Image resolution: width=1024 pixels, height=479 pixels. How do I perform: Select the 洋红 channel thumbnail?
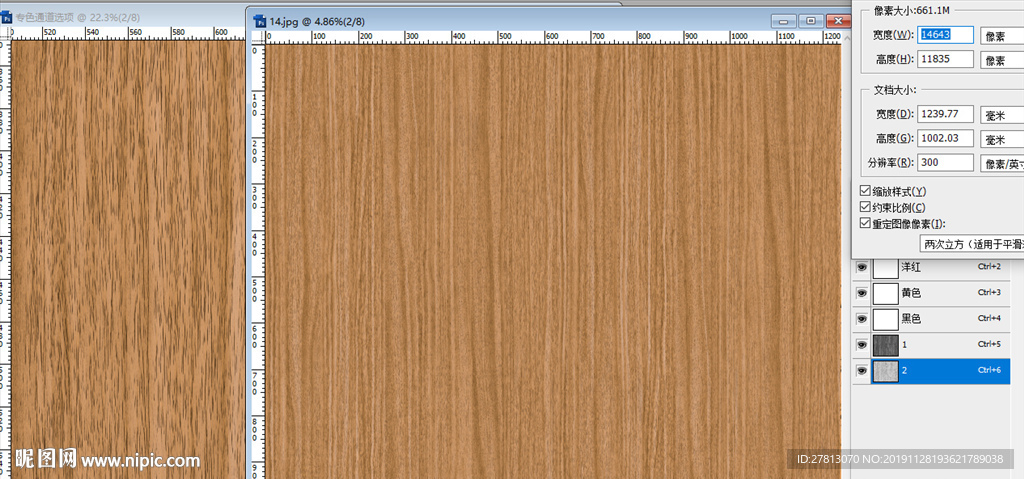pos(886,267)
